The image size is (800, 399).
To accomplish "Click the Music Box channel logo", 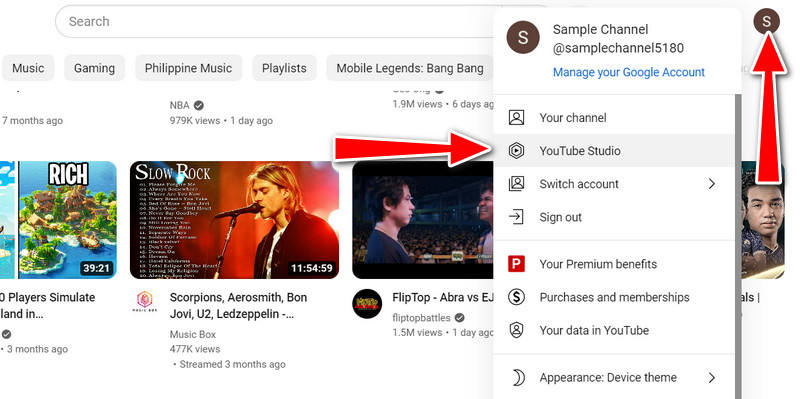I will pos(145,302).
